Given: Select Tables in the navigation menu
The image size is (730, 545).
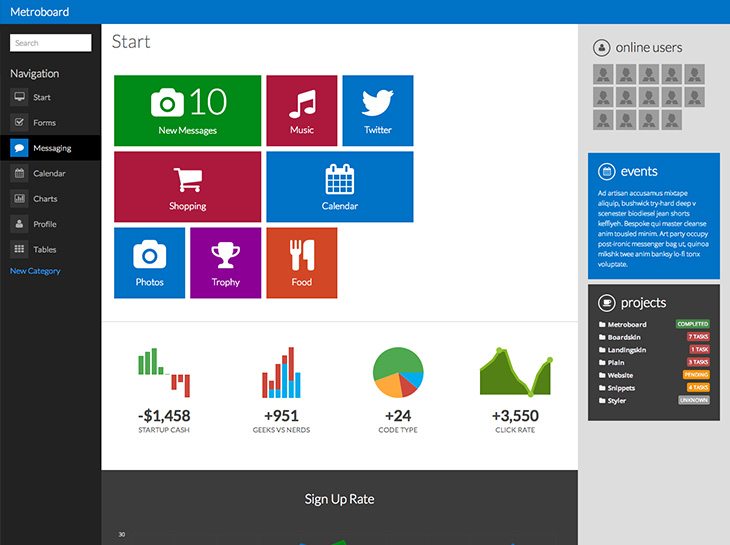Looking at the screenshot, I should (50, 249).
